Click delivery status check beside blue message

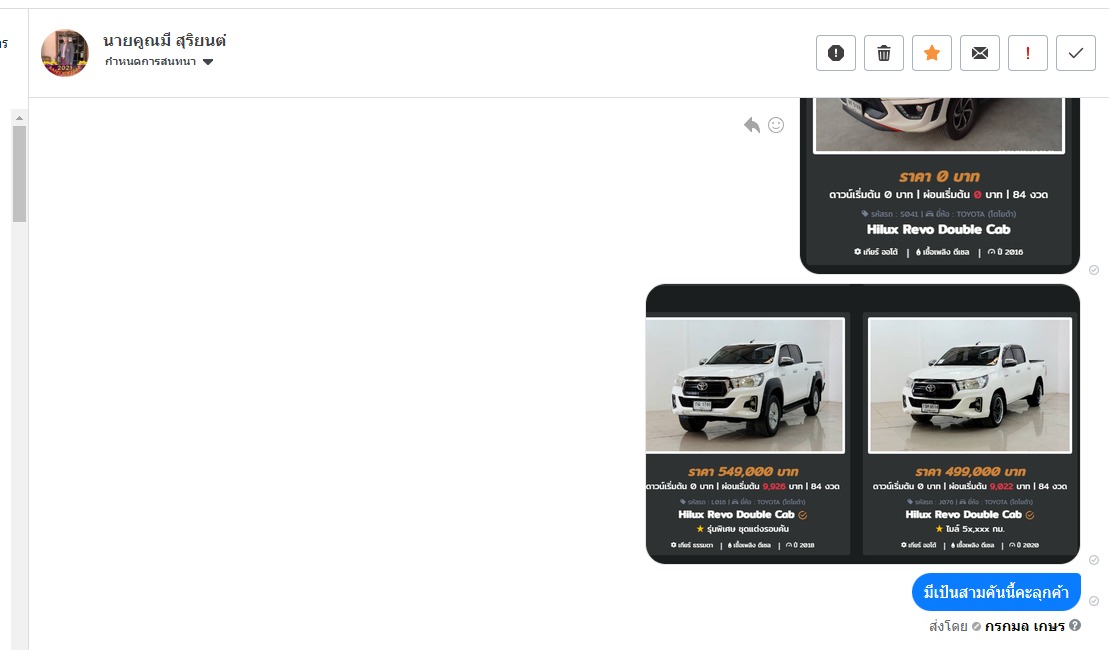tap(1093, 601)
